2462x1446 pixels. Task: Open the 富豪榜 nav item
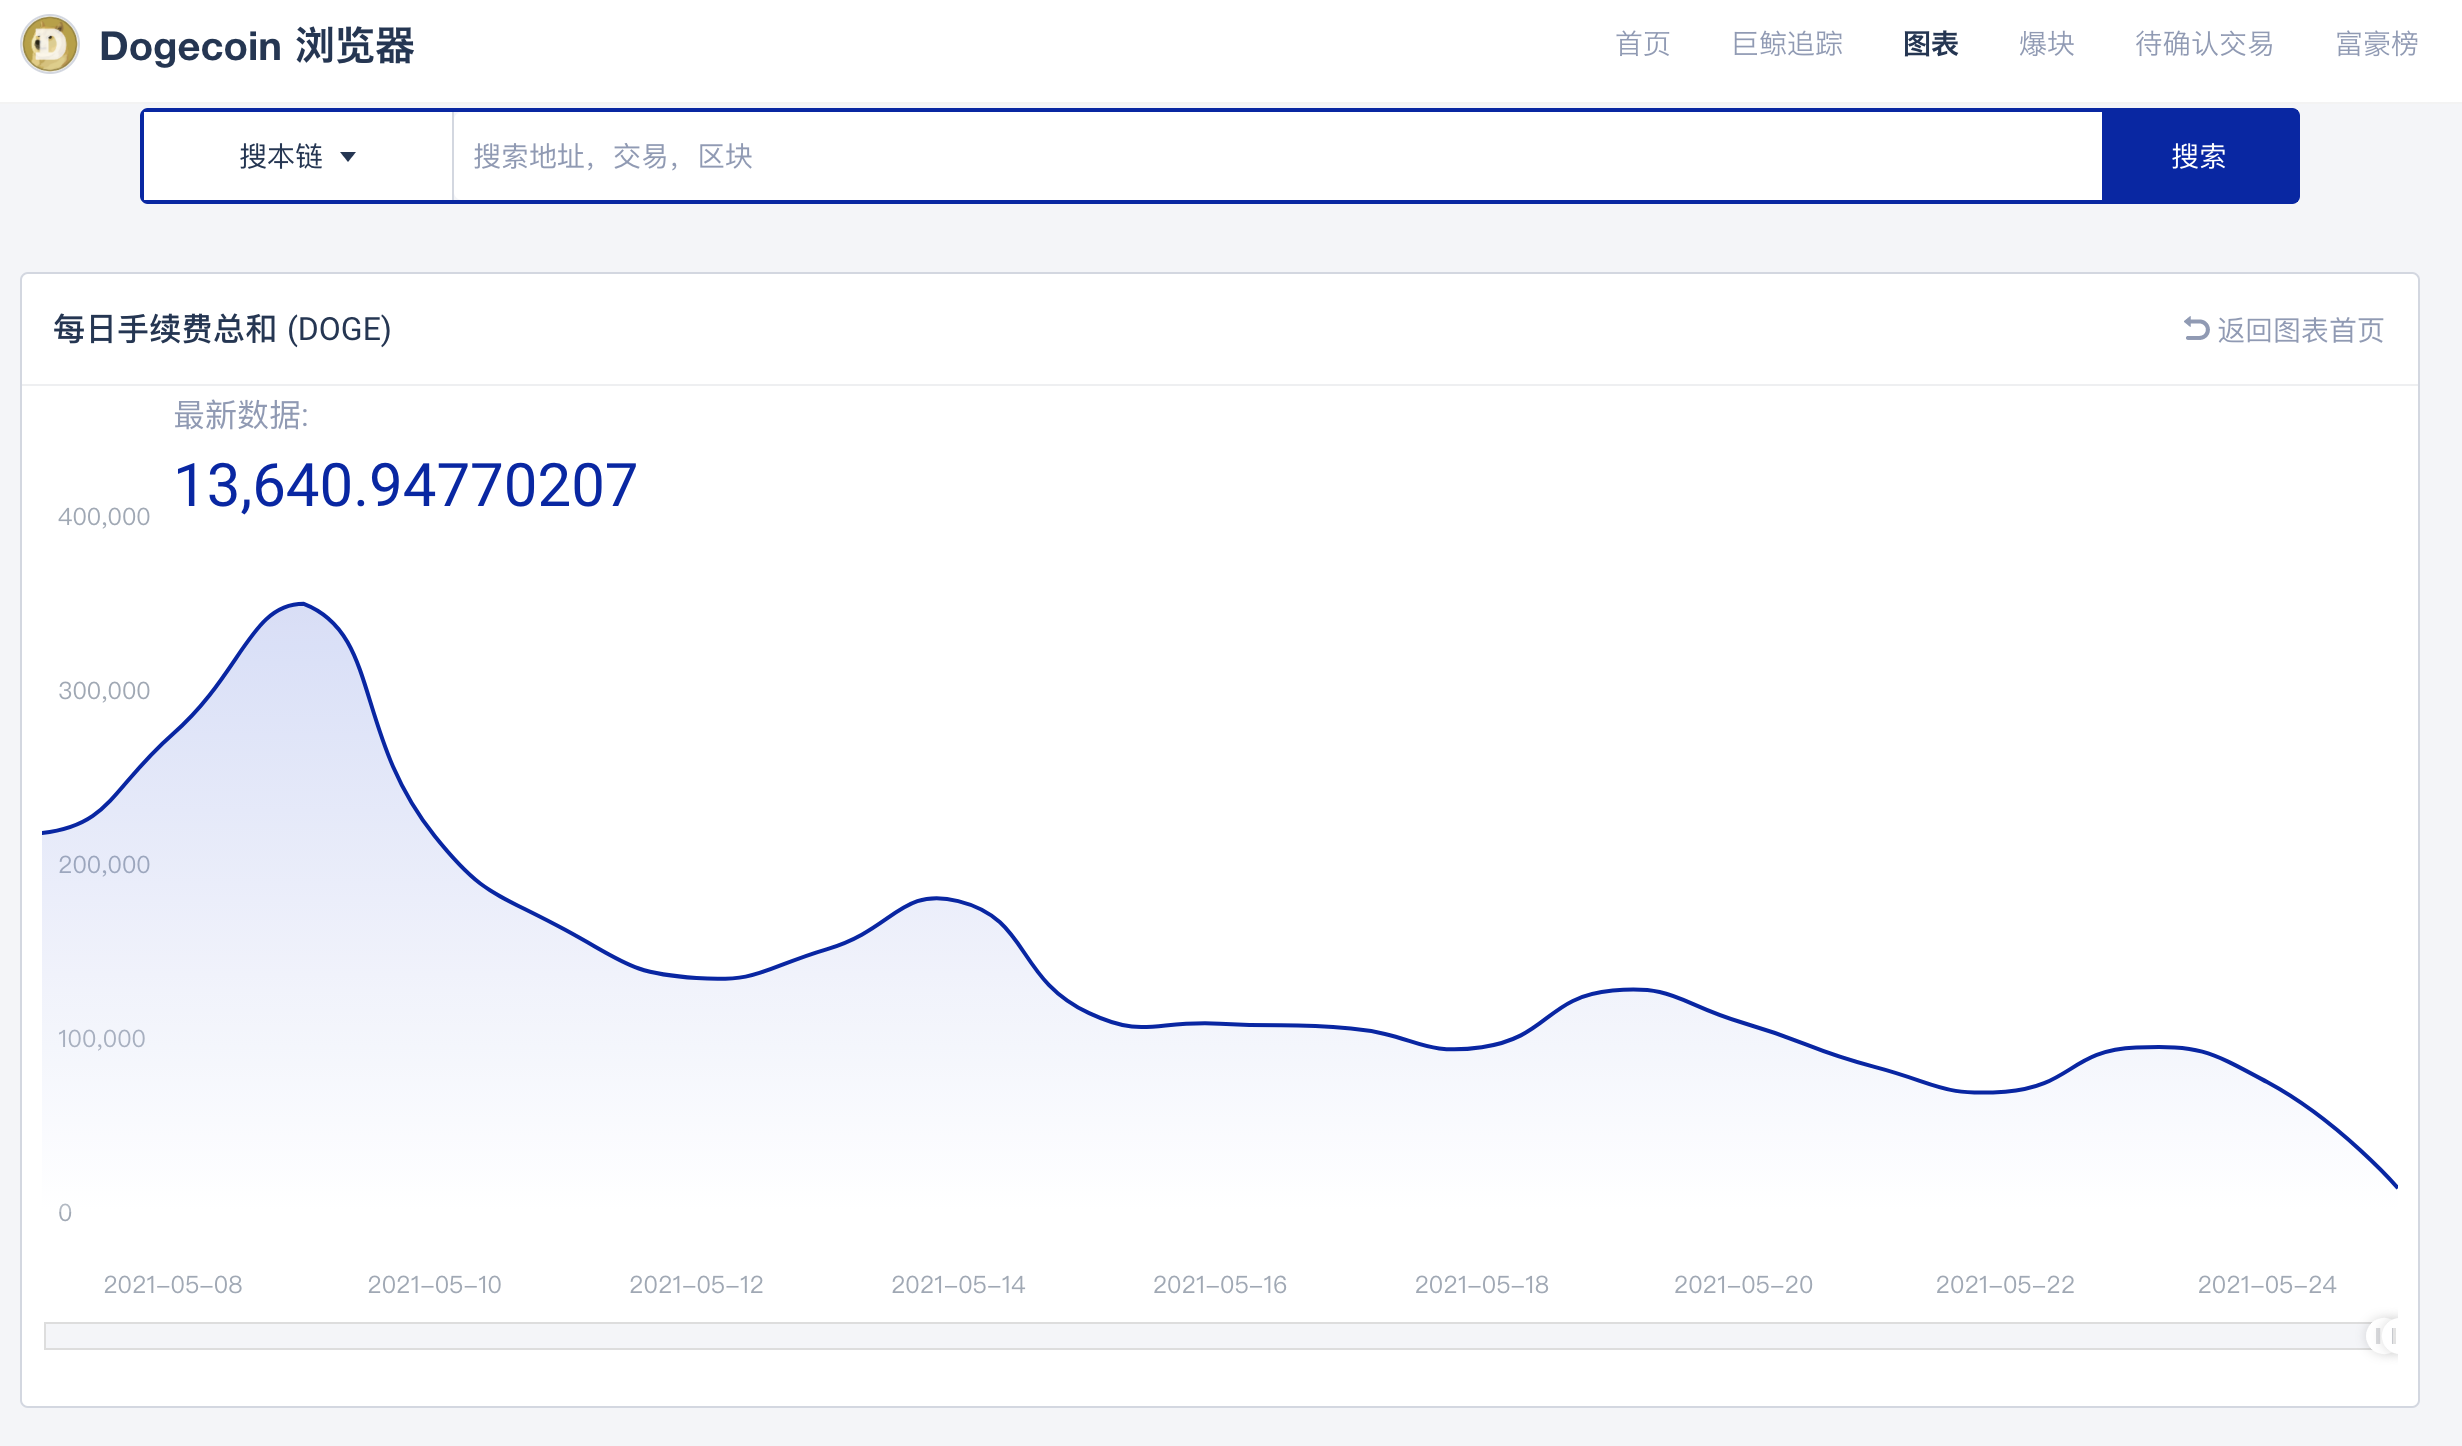pyautogui.click(x=2377, y=44)
